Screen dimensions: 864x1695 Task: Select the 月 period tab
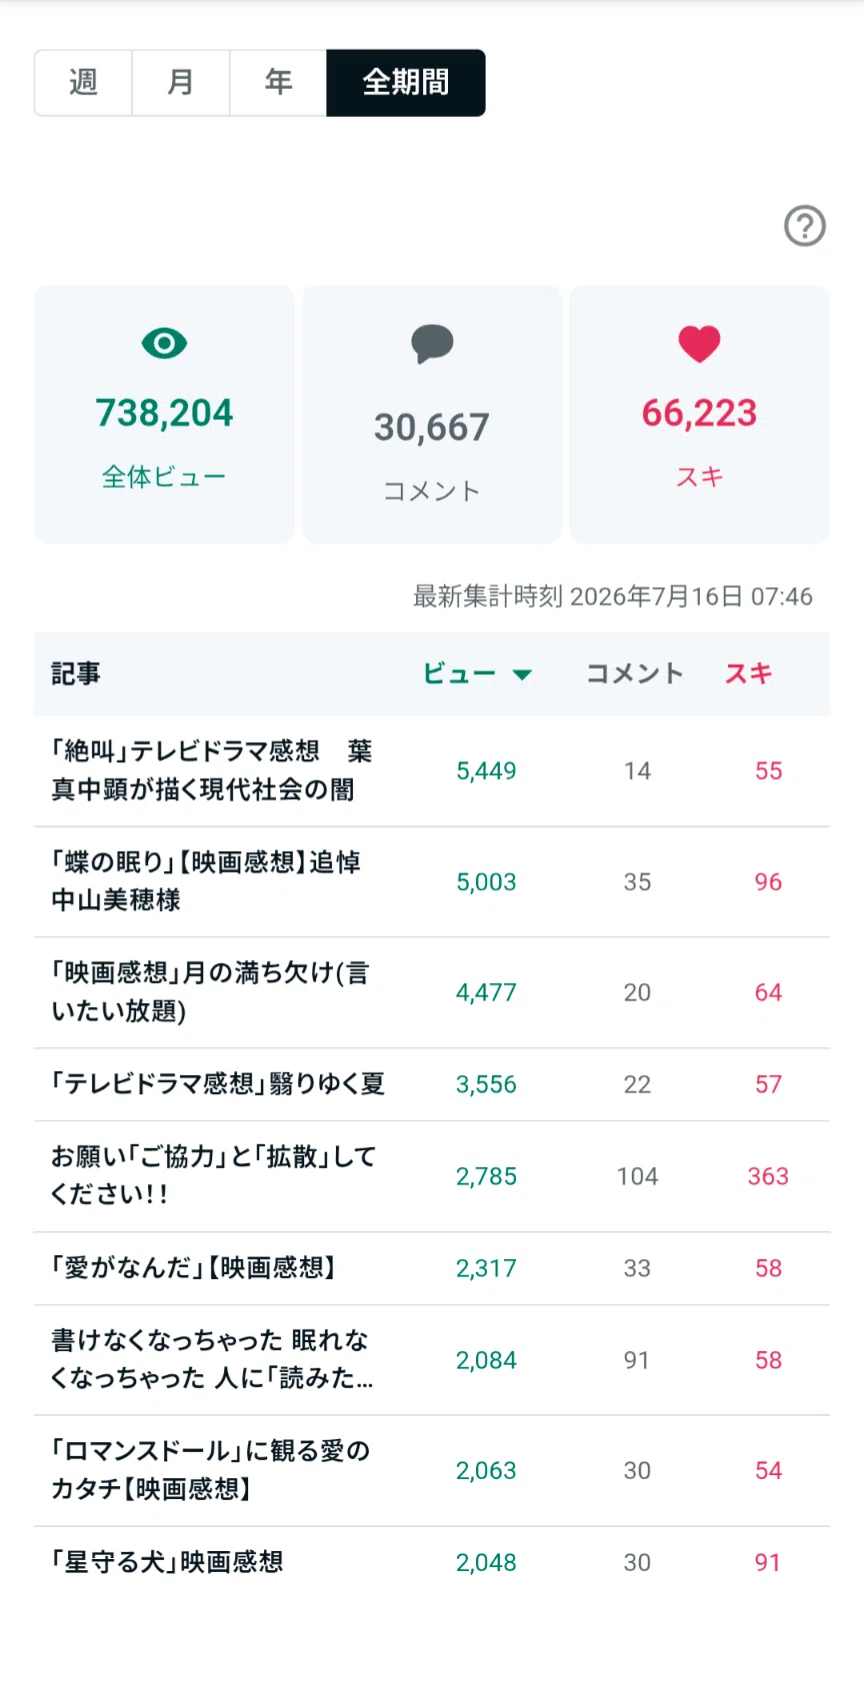click(x=181, y=83)
